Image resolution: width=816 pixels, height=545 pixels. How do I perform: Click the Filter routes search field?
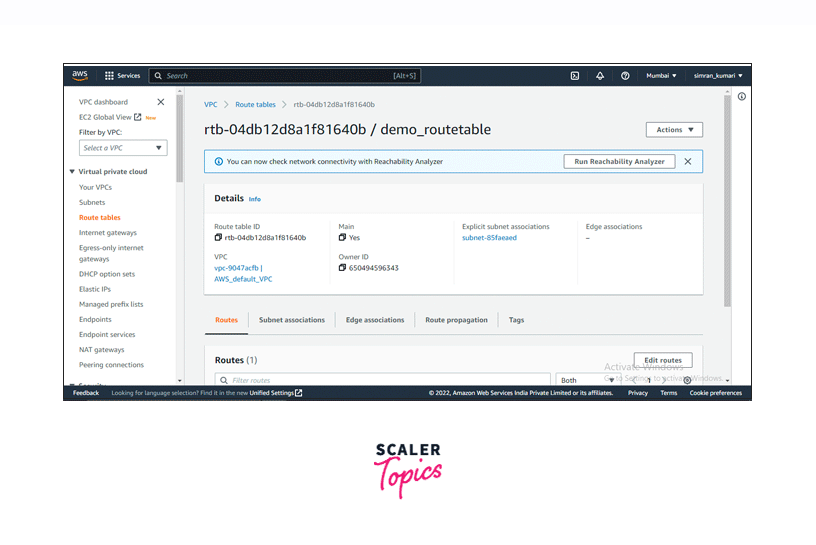point(385,380)
